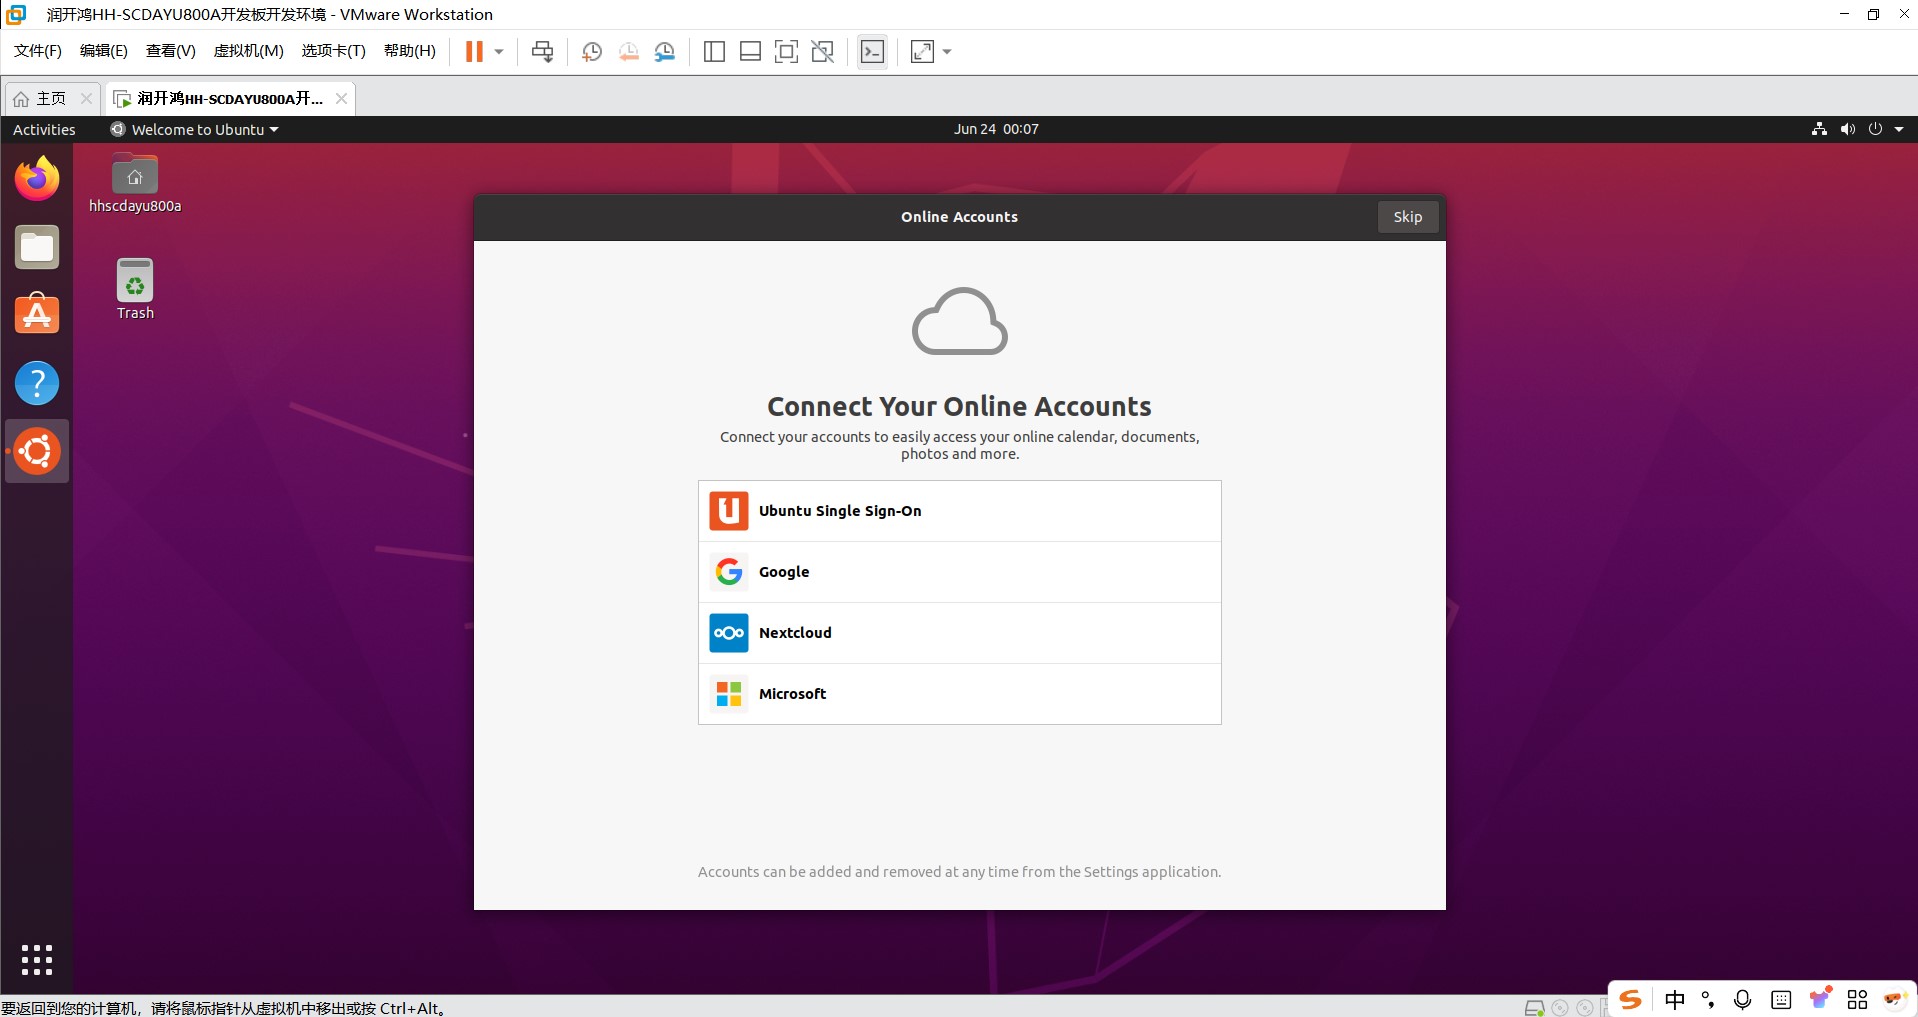Open the clock showing Jun 24 00:07

(x=996, y=129)
